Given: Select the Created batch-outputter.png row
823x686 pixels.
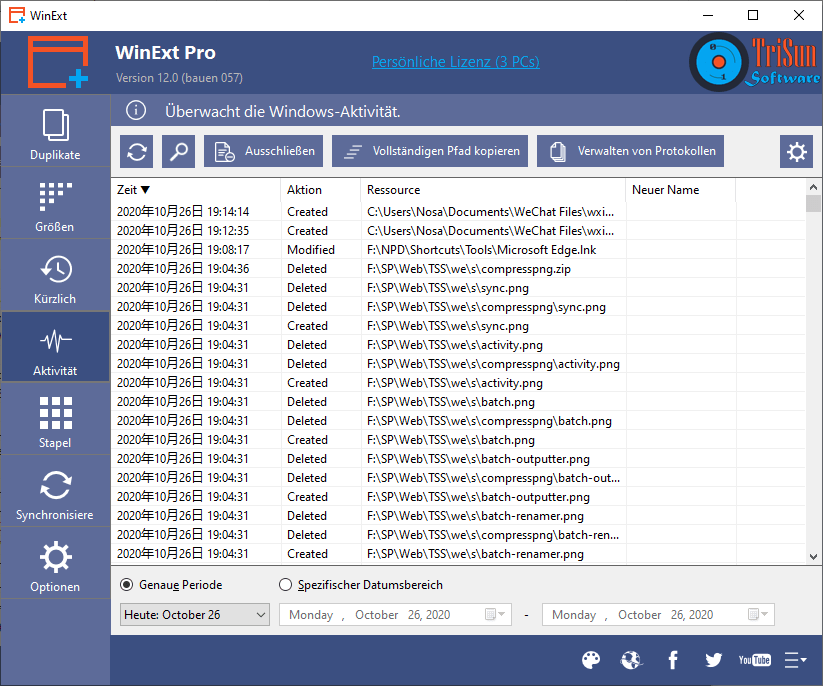Looking at the screenshot, I should (458, 497).
